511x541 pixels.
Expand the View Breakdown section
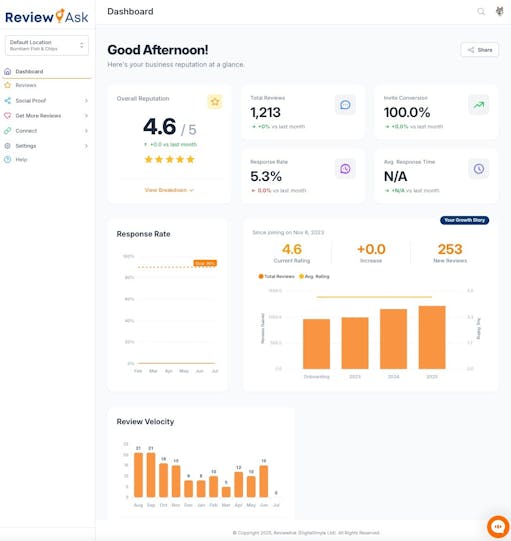[x=169, y=190]
